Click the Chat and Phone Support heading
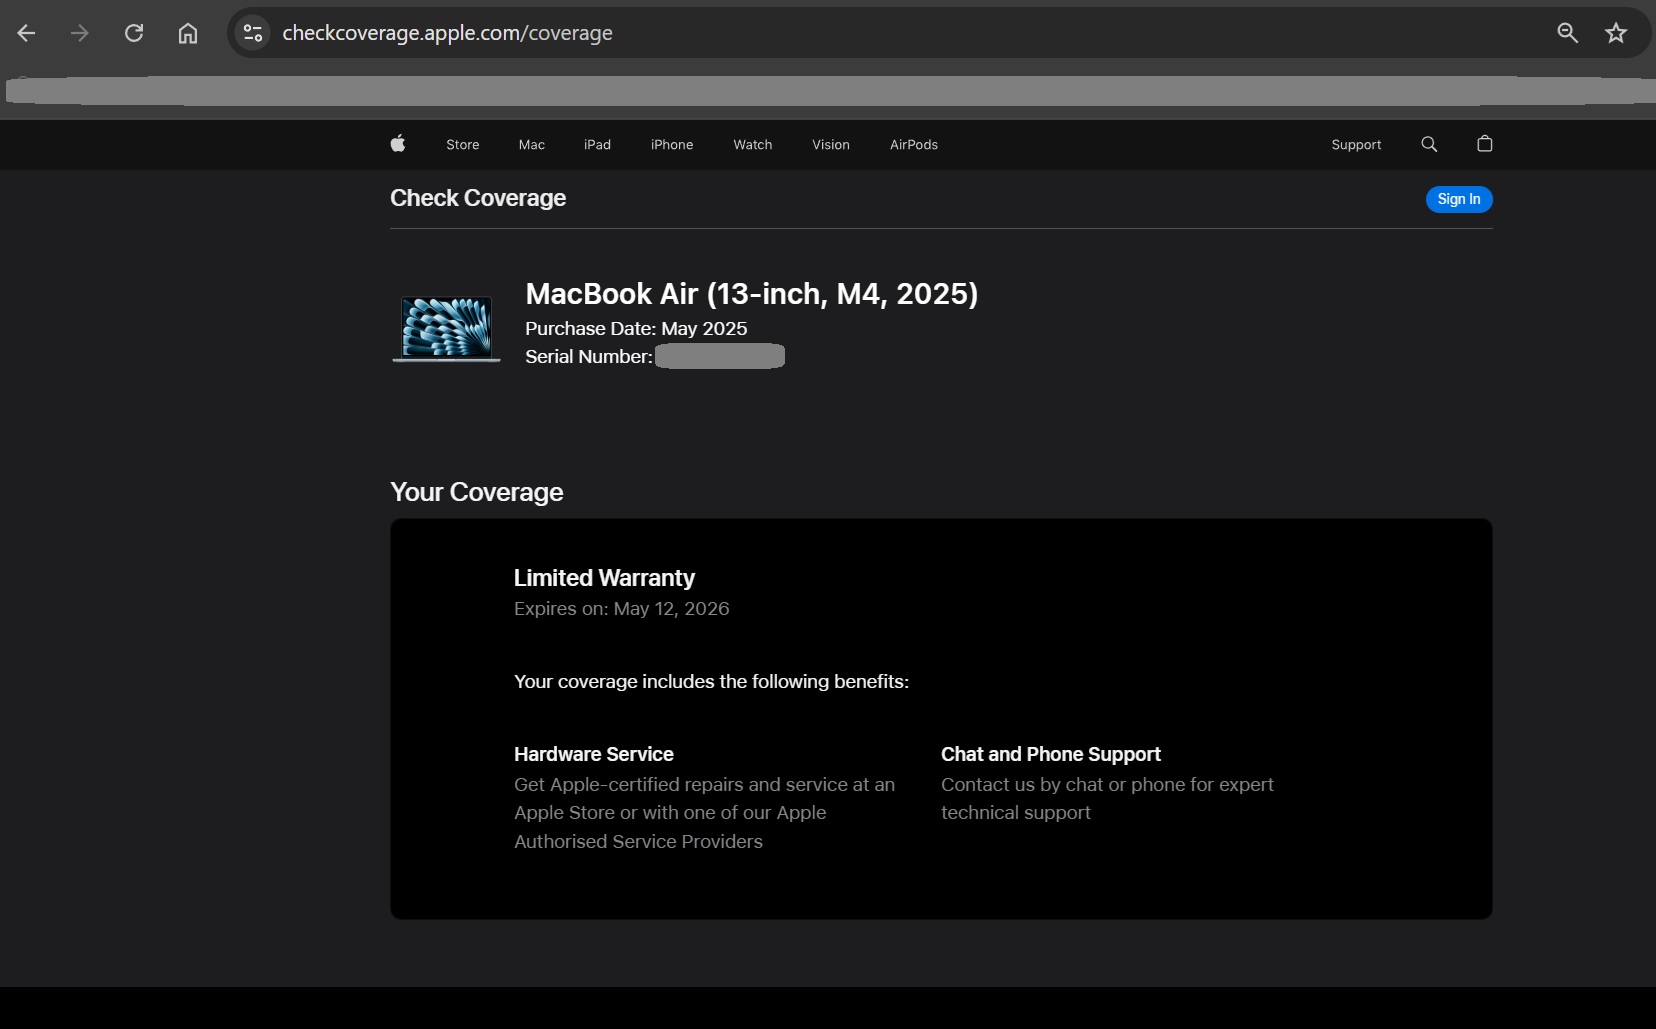The width and height of the screenshot is (1656, 1029). click(1051, 754)
